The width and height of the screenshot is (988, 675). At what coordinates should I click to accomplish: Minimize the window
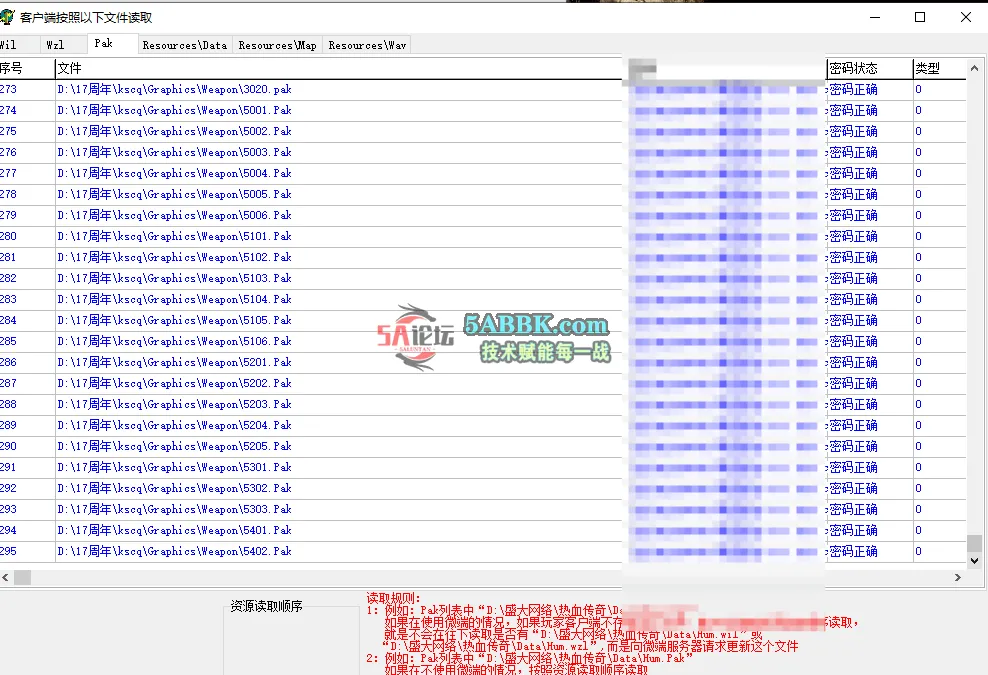[x=875, y=18]
